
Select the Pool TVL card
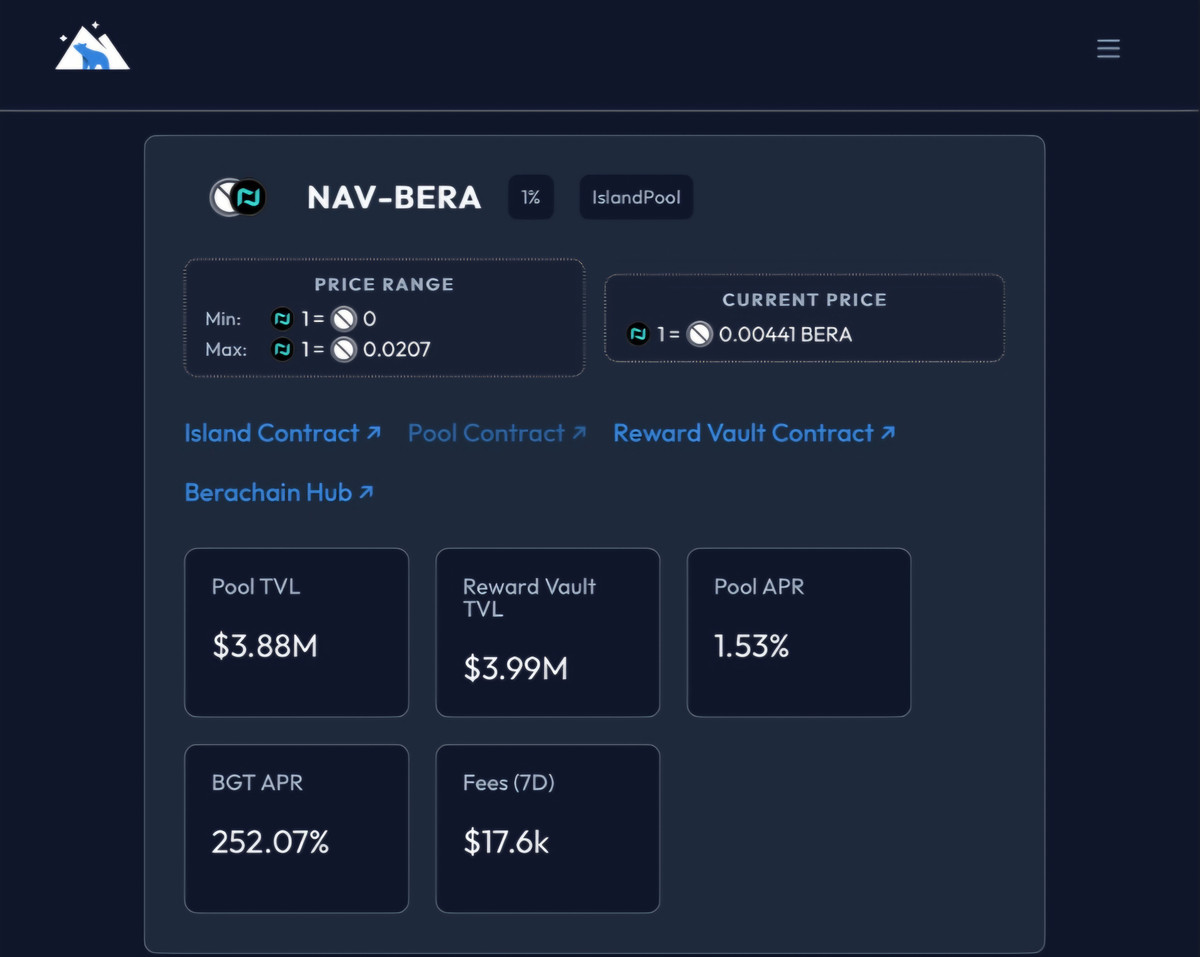pyautogui.click(x=296, y=632)
